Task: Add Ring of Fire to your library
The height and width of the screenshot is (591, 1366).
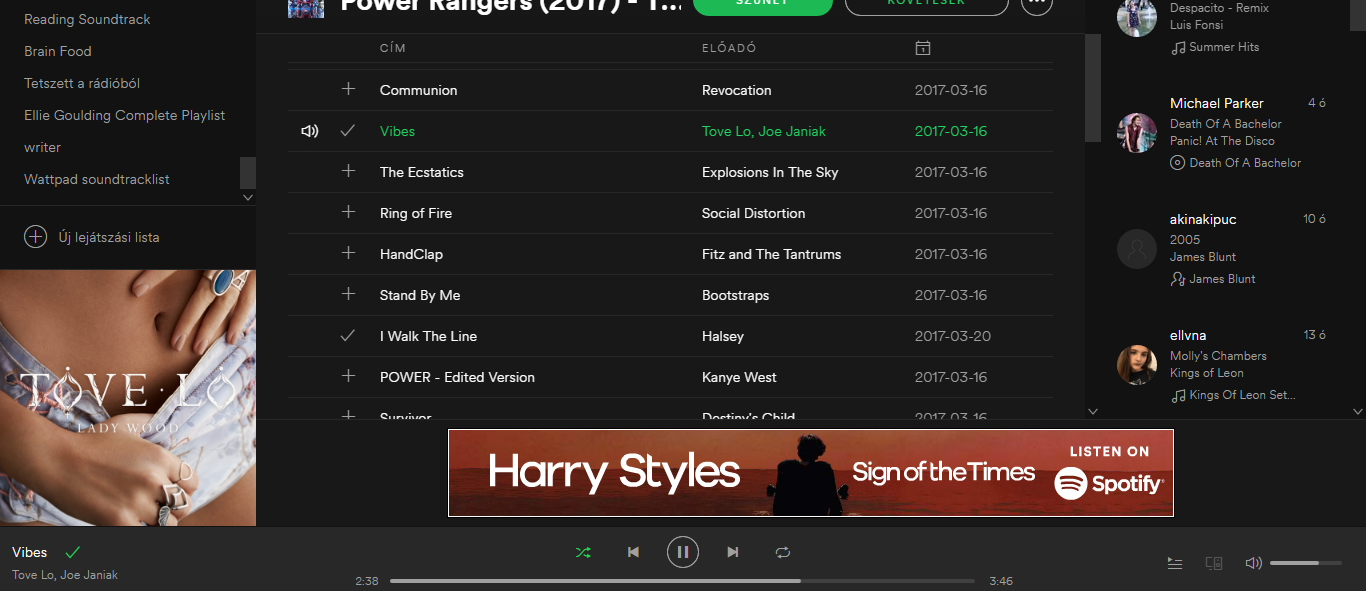Action: pyautogui.click(x=348, y=212)
